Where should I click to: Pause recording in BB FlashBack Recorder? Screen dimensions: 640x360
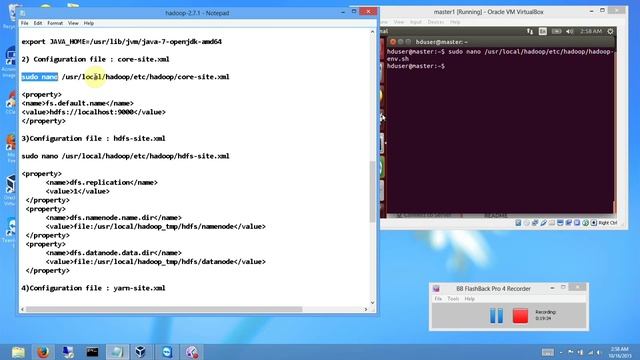click(496, 316)
